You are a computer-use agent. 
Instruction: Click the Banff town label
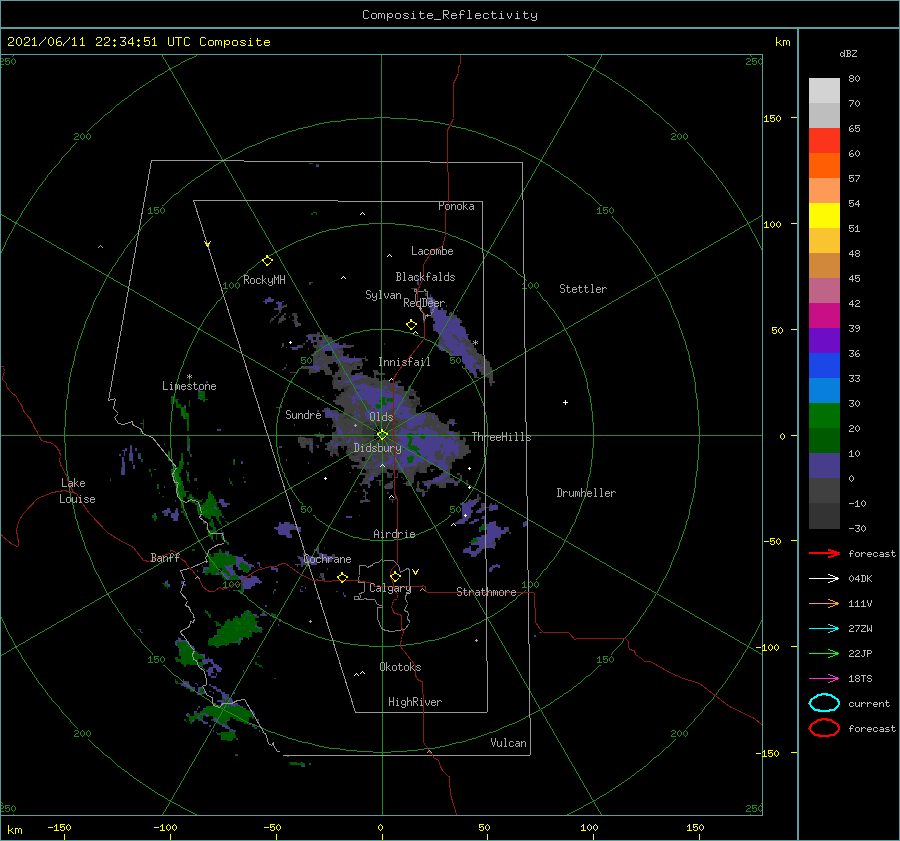pyautogui.click(x=165, y=557)
